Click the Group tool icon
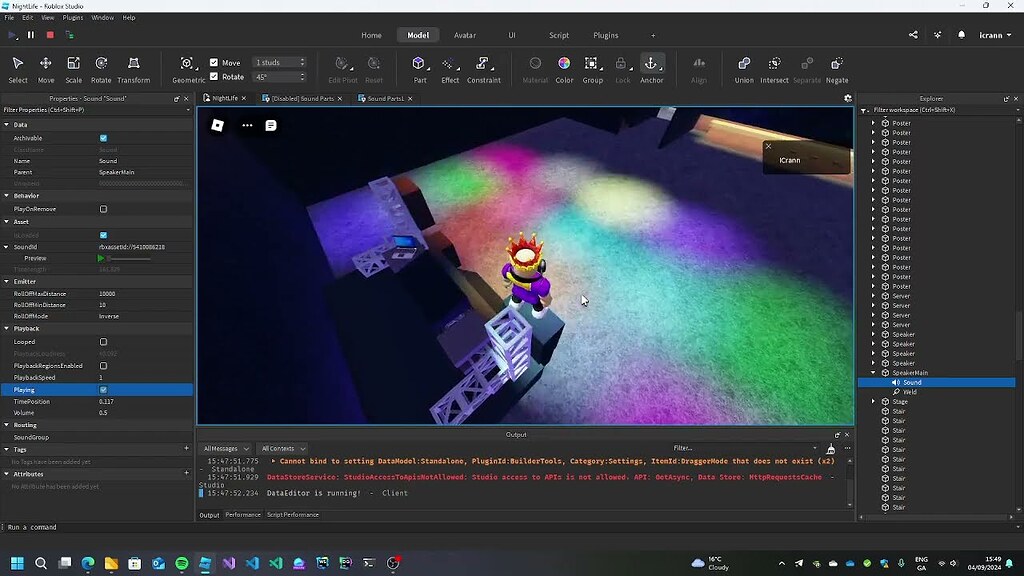 click(x=592, y=65)
